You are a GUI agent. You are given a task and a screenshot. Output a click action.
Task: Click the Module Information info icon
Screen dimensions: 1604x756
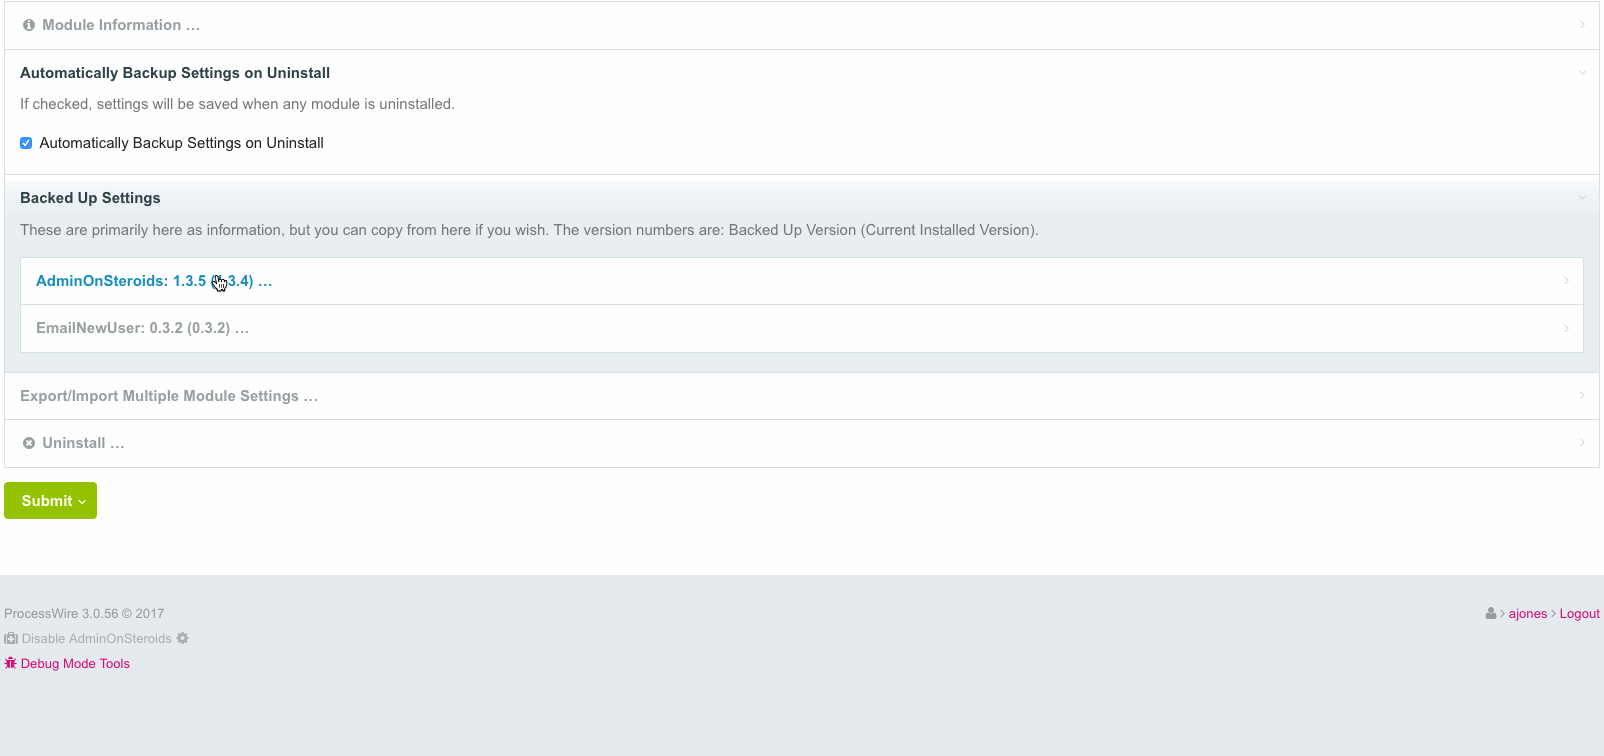[29, 25]
